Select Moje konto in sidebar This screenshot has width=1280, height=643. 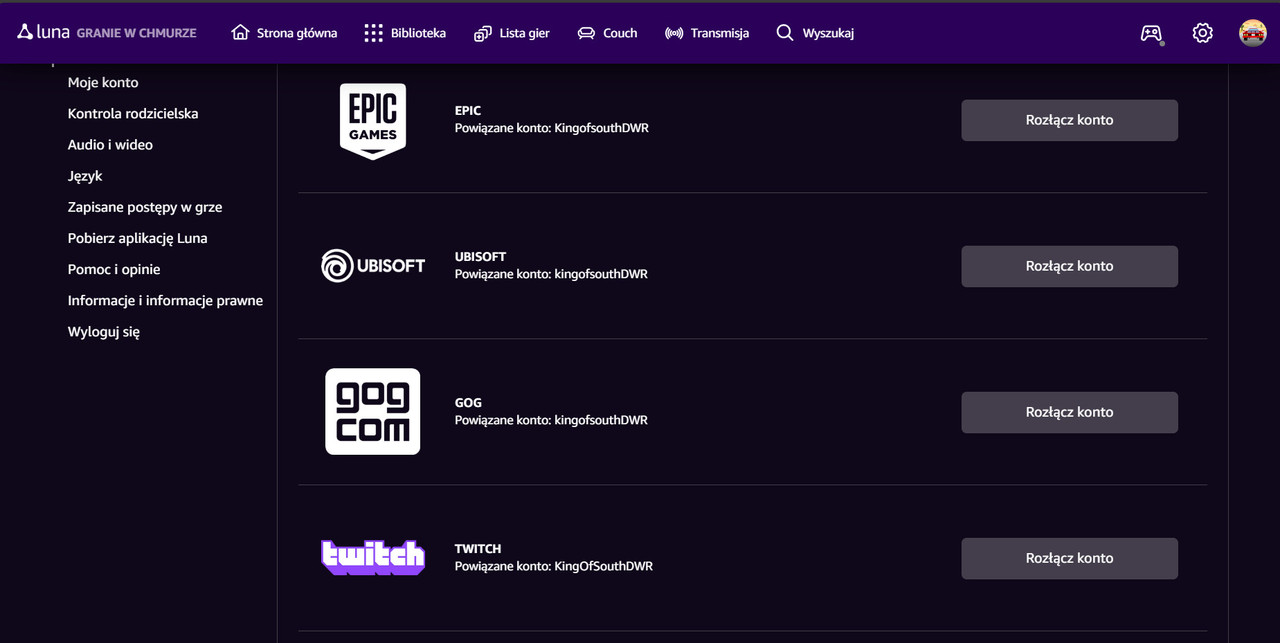point(103,83)
